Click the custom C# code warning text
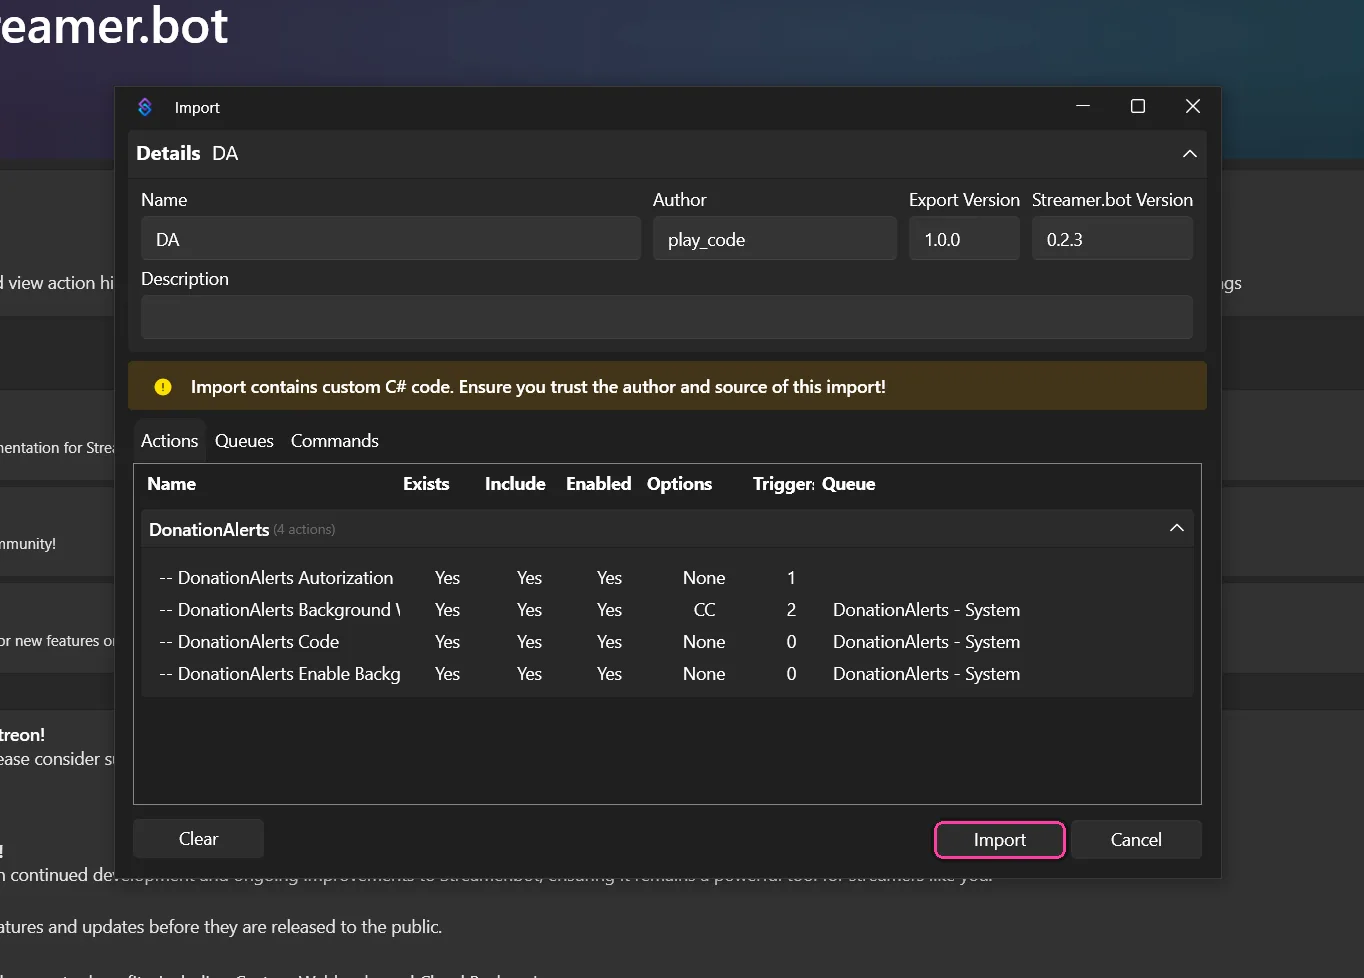 click(x=538, y=387)
